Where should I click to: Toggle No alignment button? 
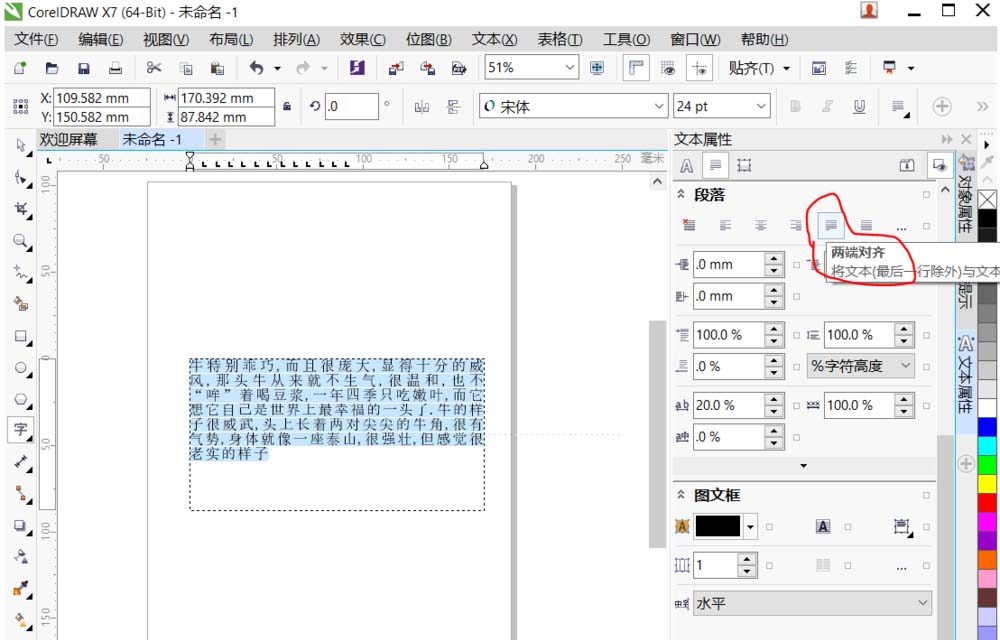(689, 225)
